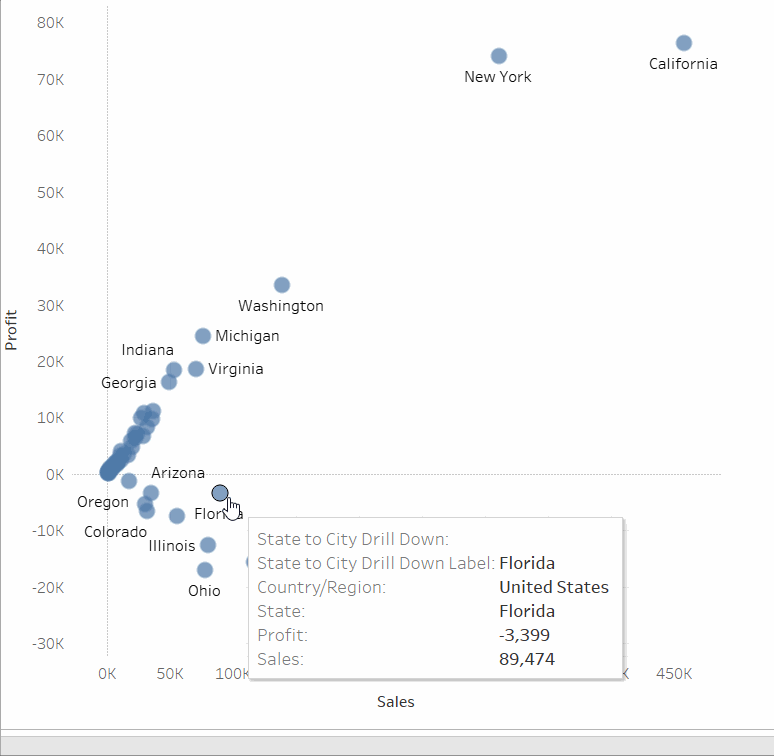Click the Profit axis title
Viewport: 774px width, 756px height.
coord(12,329)
